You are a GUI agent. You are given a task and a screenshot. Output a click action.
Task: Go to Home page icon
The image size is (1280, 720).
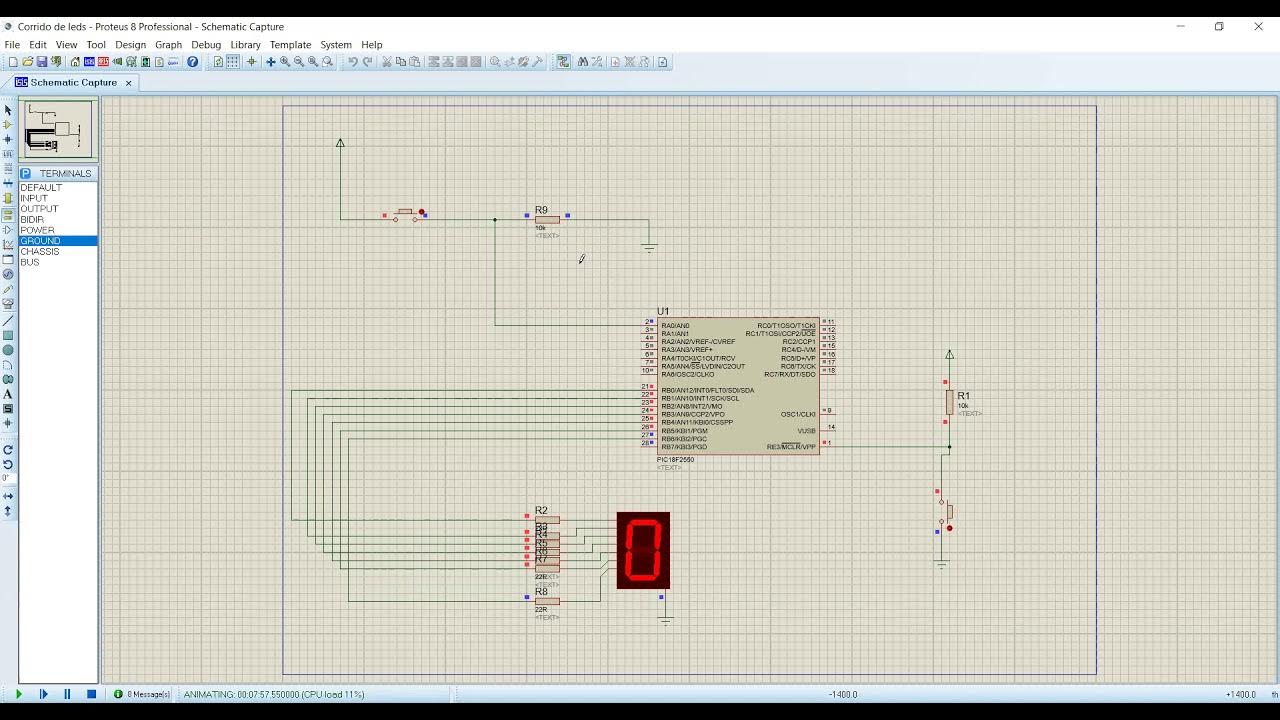click(75, 62)
